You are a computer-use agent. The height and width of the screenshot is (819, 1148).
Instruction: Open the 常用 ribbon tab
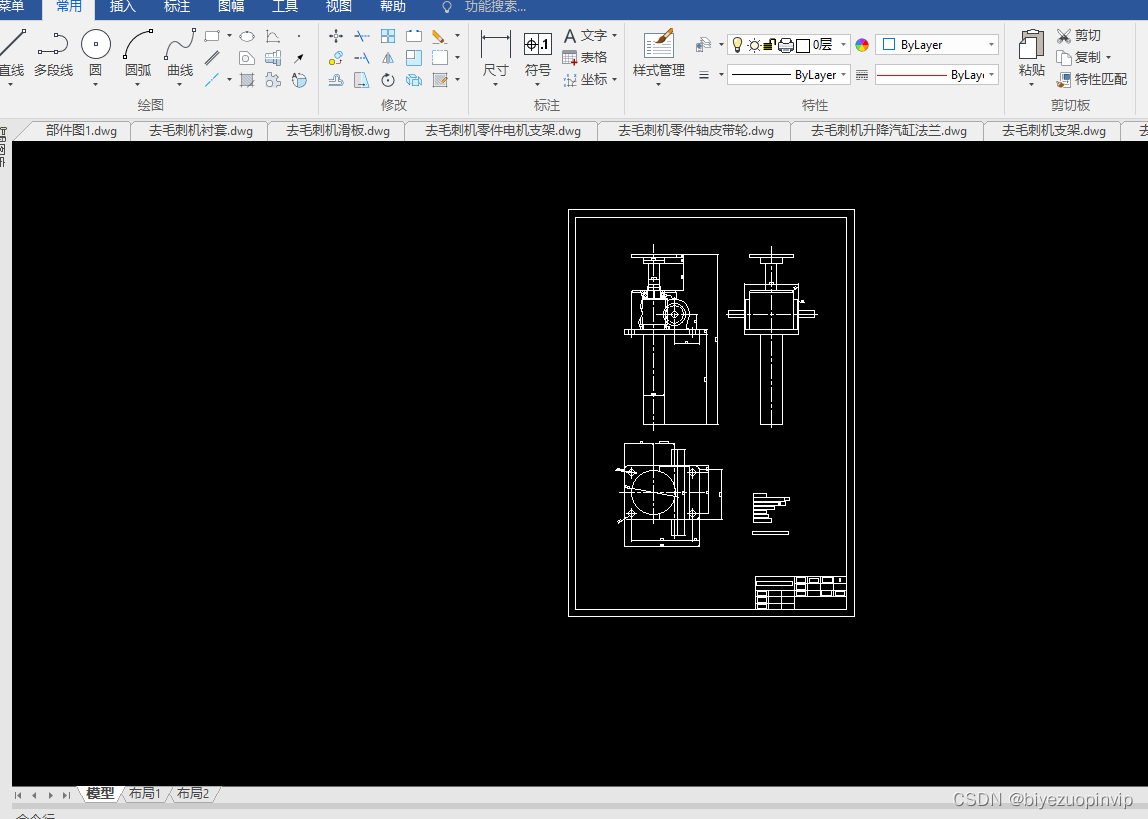pos(69,7)
